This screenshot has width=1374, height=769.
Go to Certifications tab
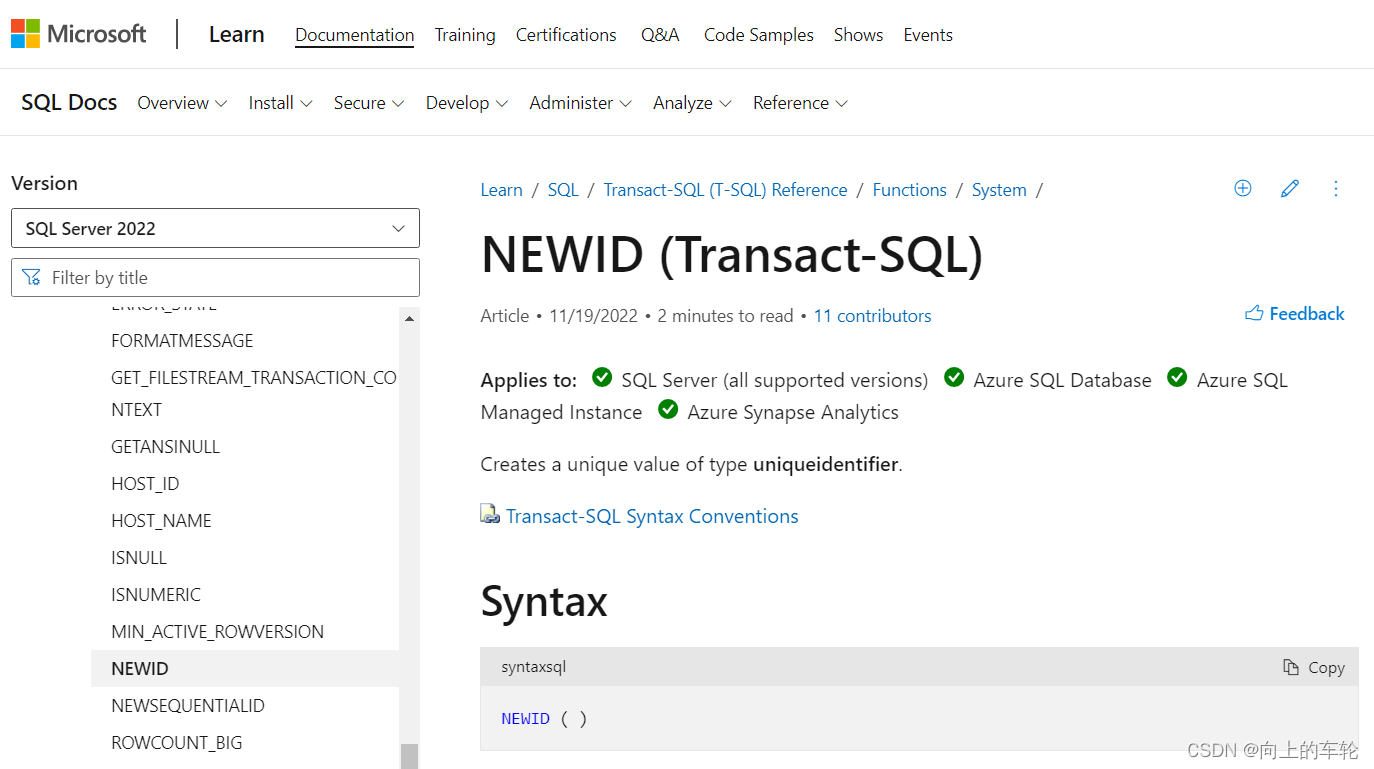566,35
